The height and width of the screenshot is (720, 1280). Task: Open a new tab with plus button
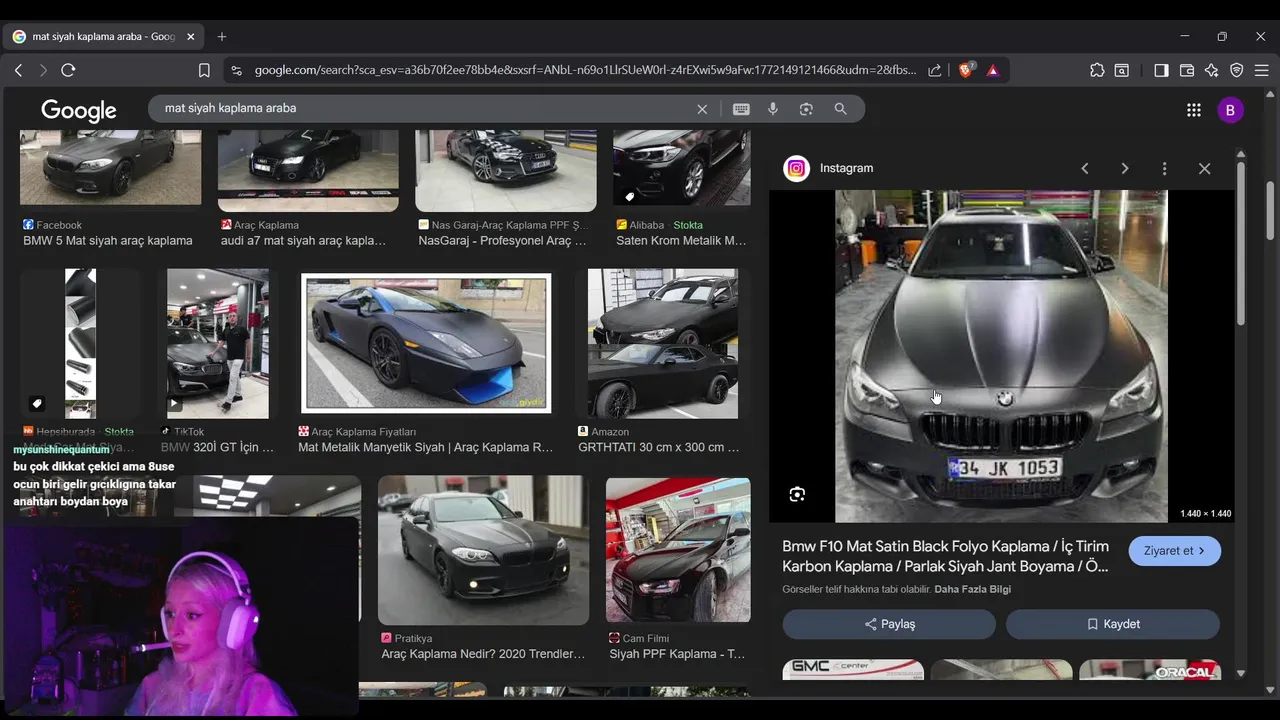(222, 36)
